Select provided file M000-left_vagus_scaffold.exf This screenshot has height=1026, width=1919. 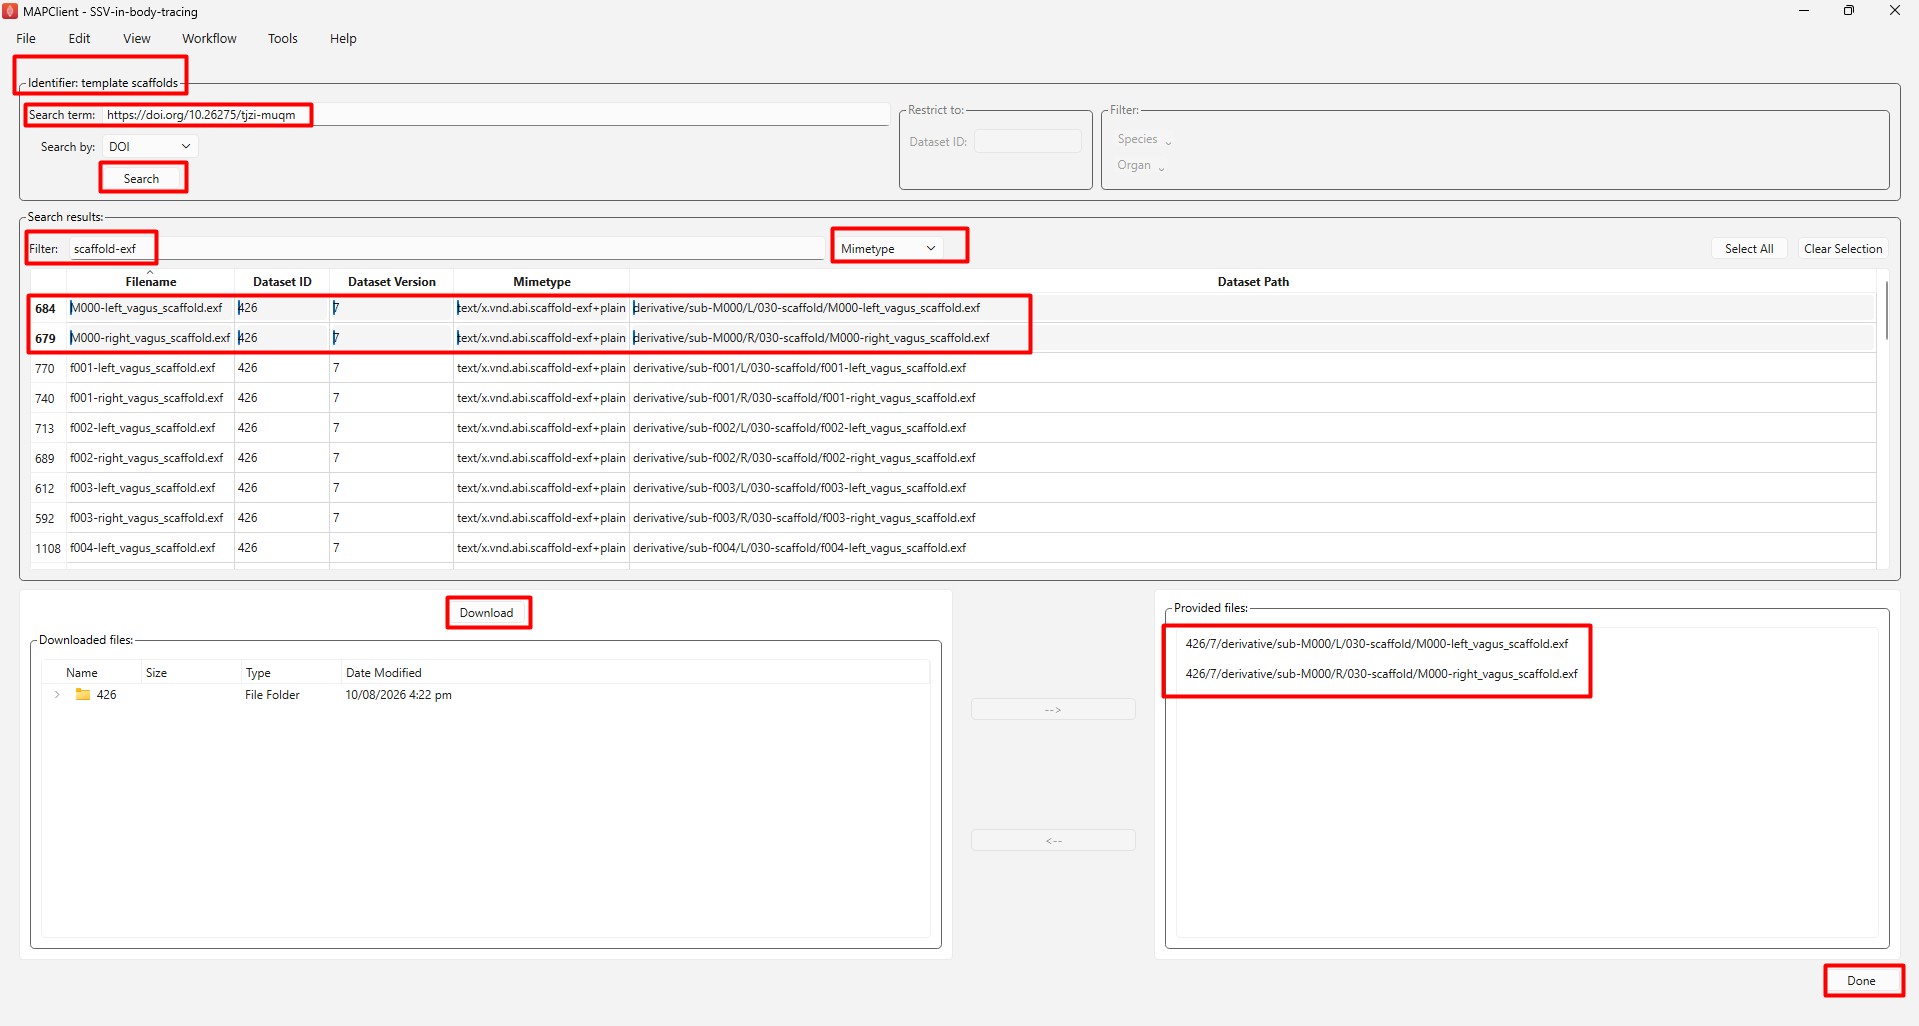click(1377, 644)
